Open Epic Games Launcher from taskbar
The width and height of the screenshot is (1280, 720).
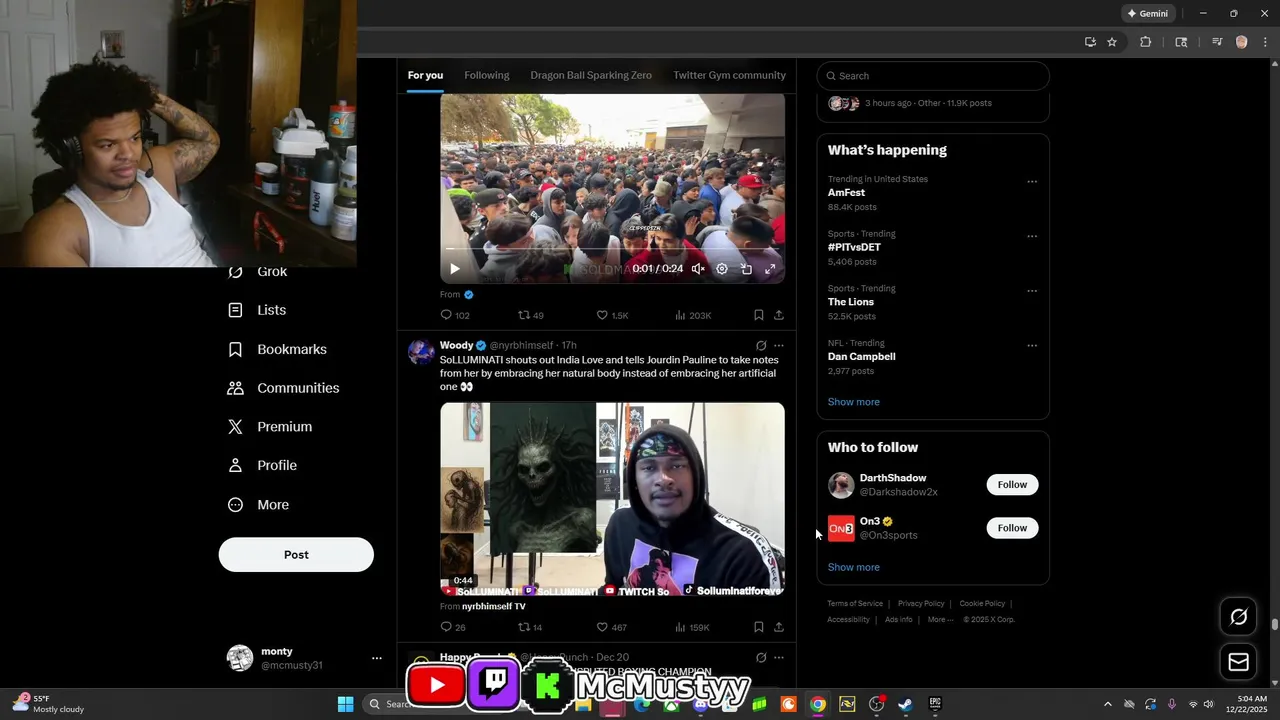point(935,704)
